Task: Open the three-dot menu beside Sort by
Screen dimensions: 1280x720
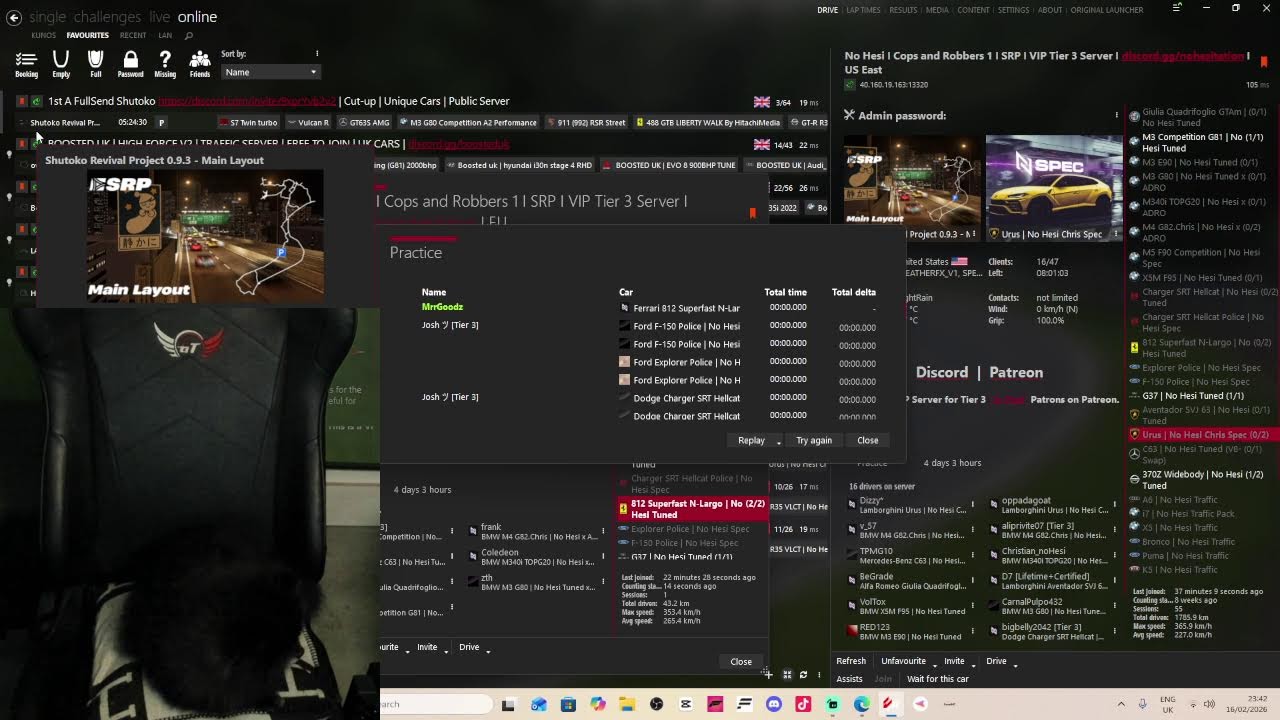Action: (x=317, y=54)
